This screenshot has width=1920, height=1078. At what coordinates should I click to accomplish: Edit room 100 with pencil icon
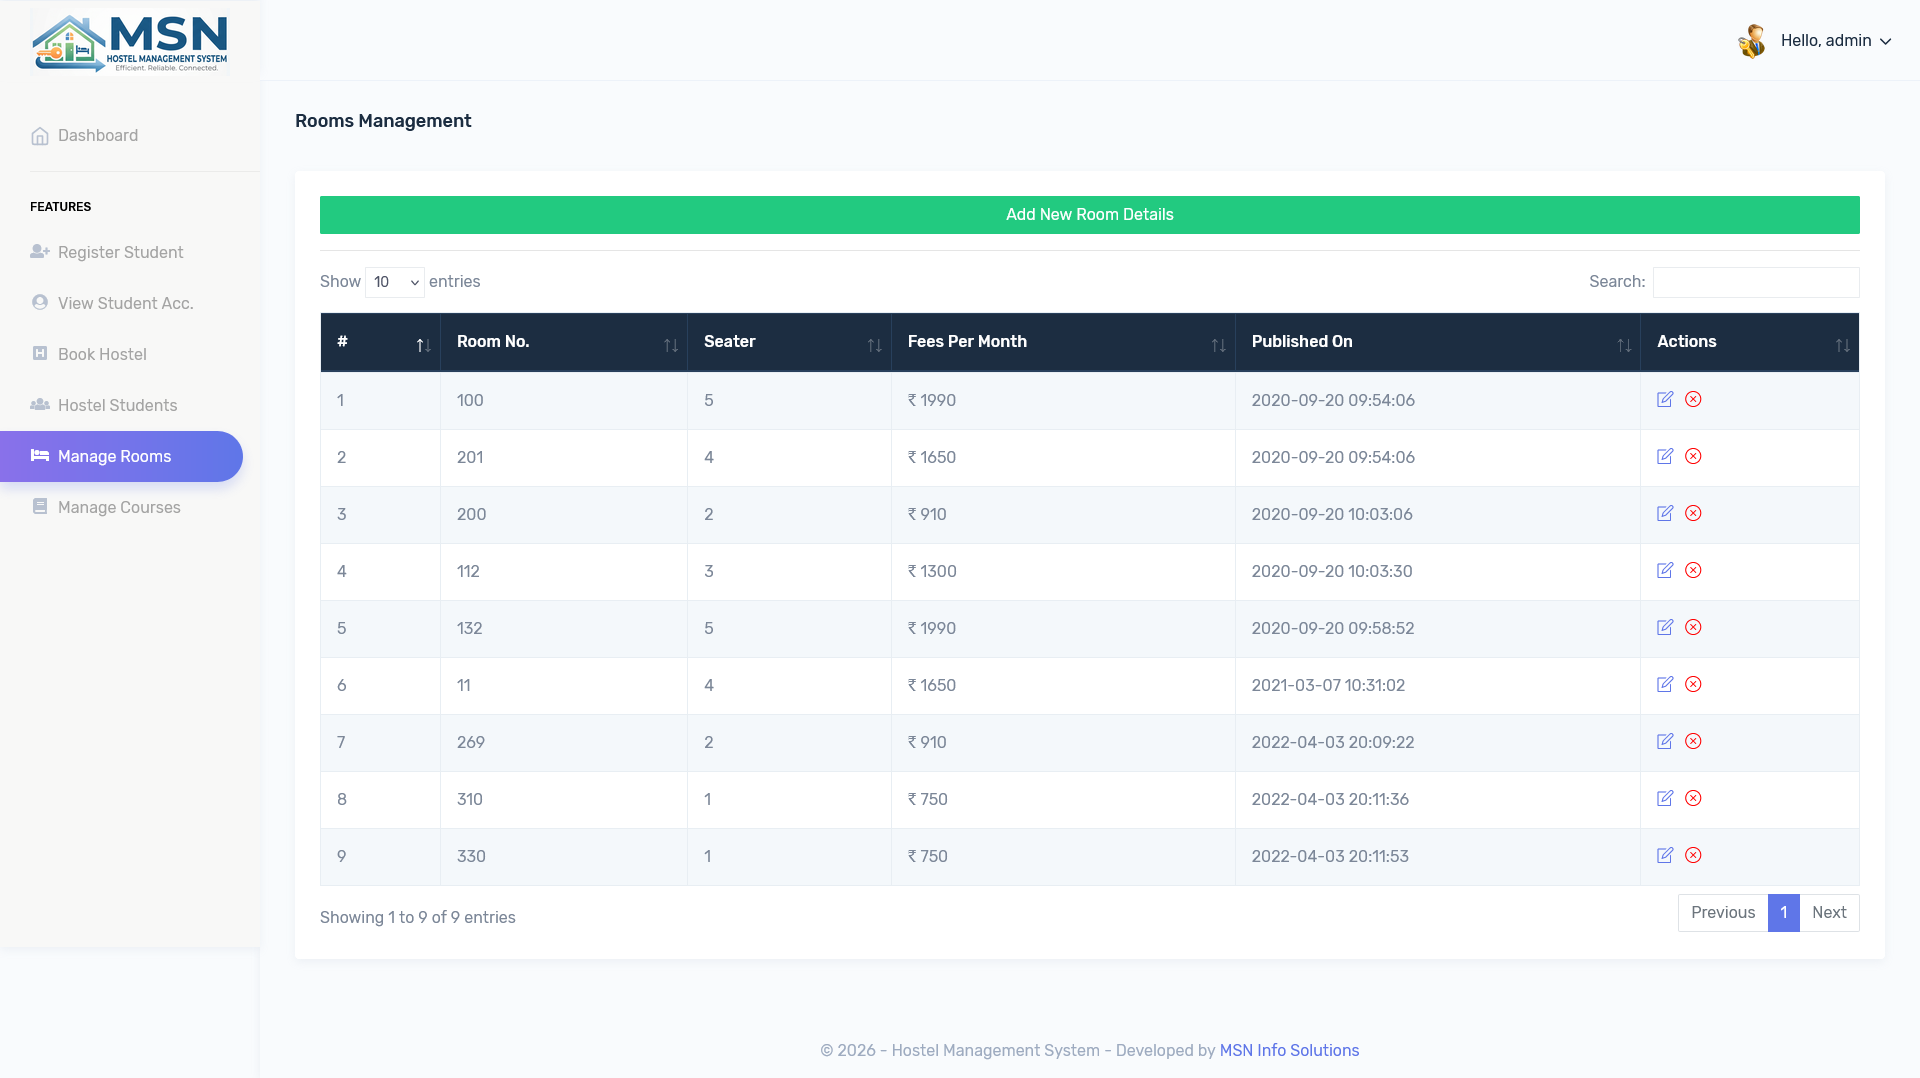(1665, 399)
